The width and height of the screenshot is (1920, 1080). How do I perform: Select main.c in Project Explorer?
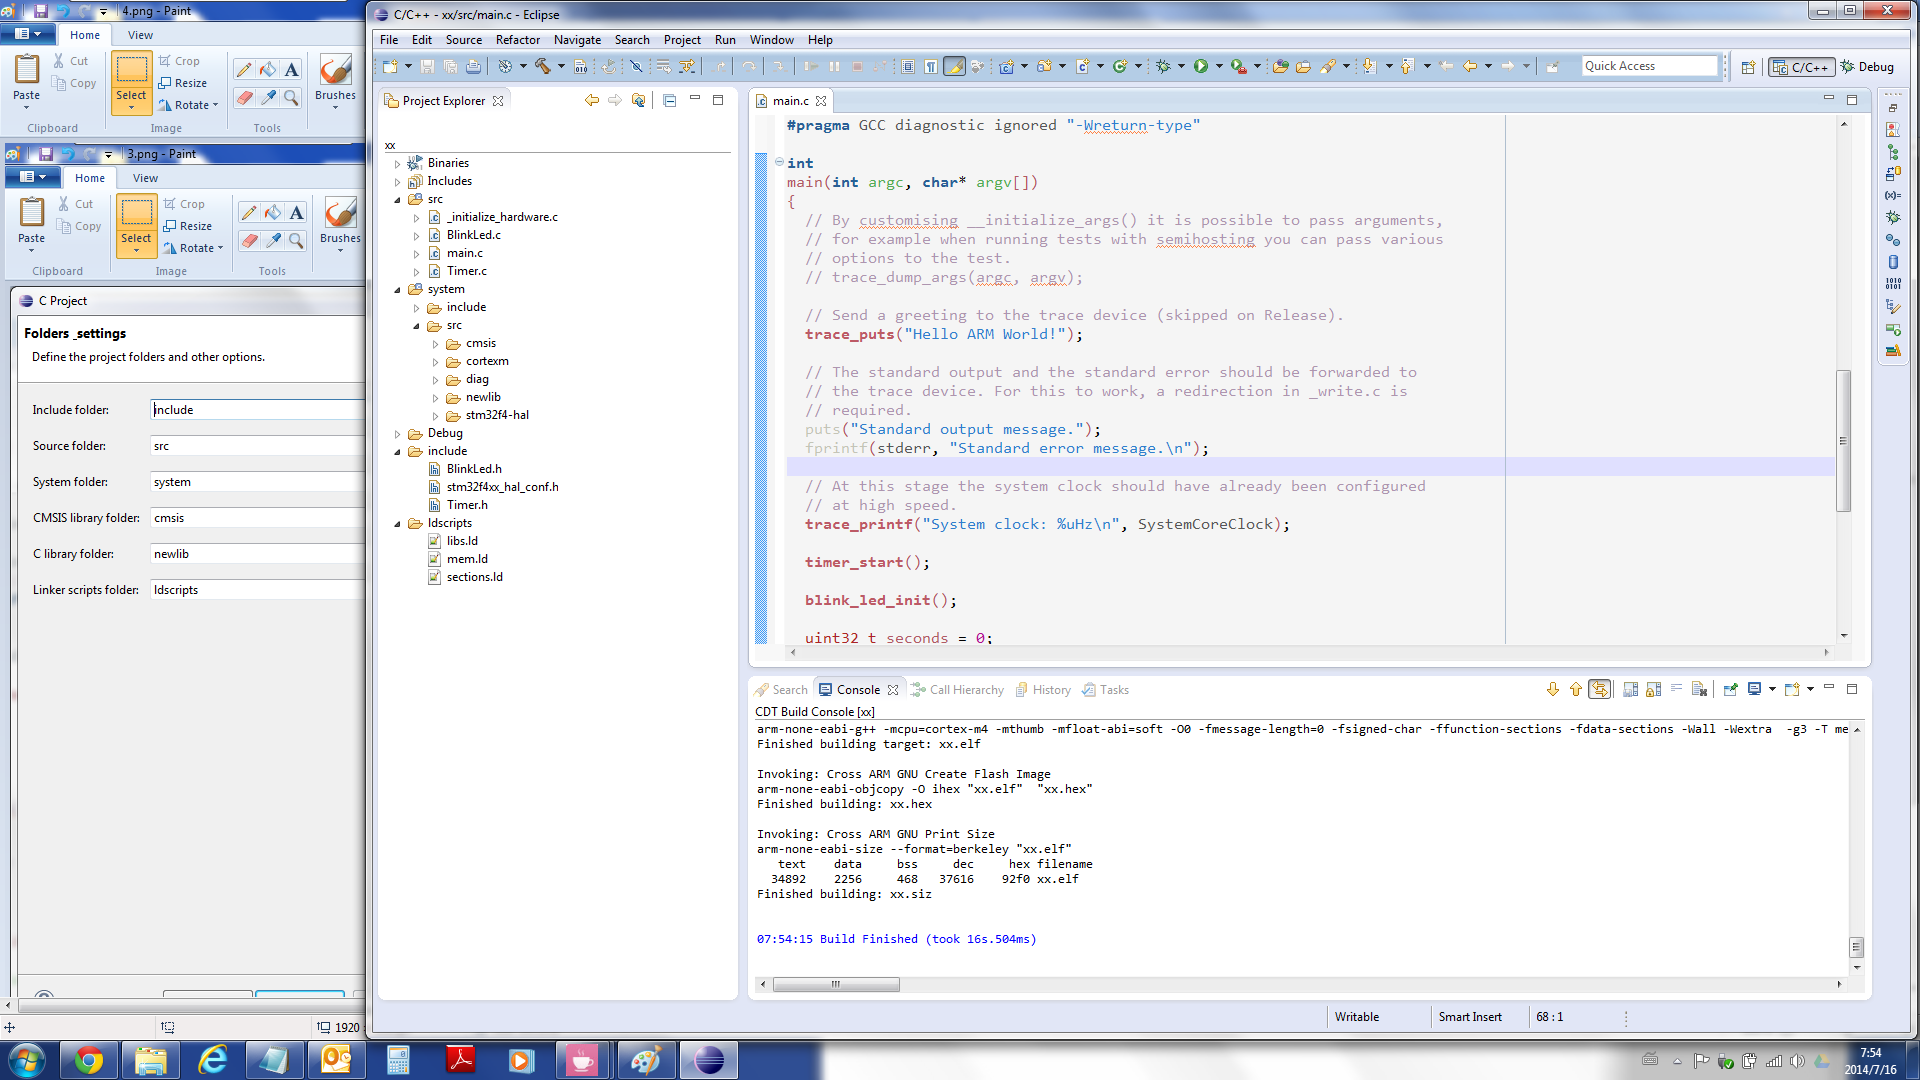click(x=464, y=253)
